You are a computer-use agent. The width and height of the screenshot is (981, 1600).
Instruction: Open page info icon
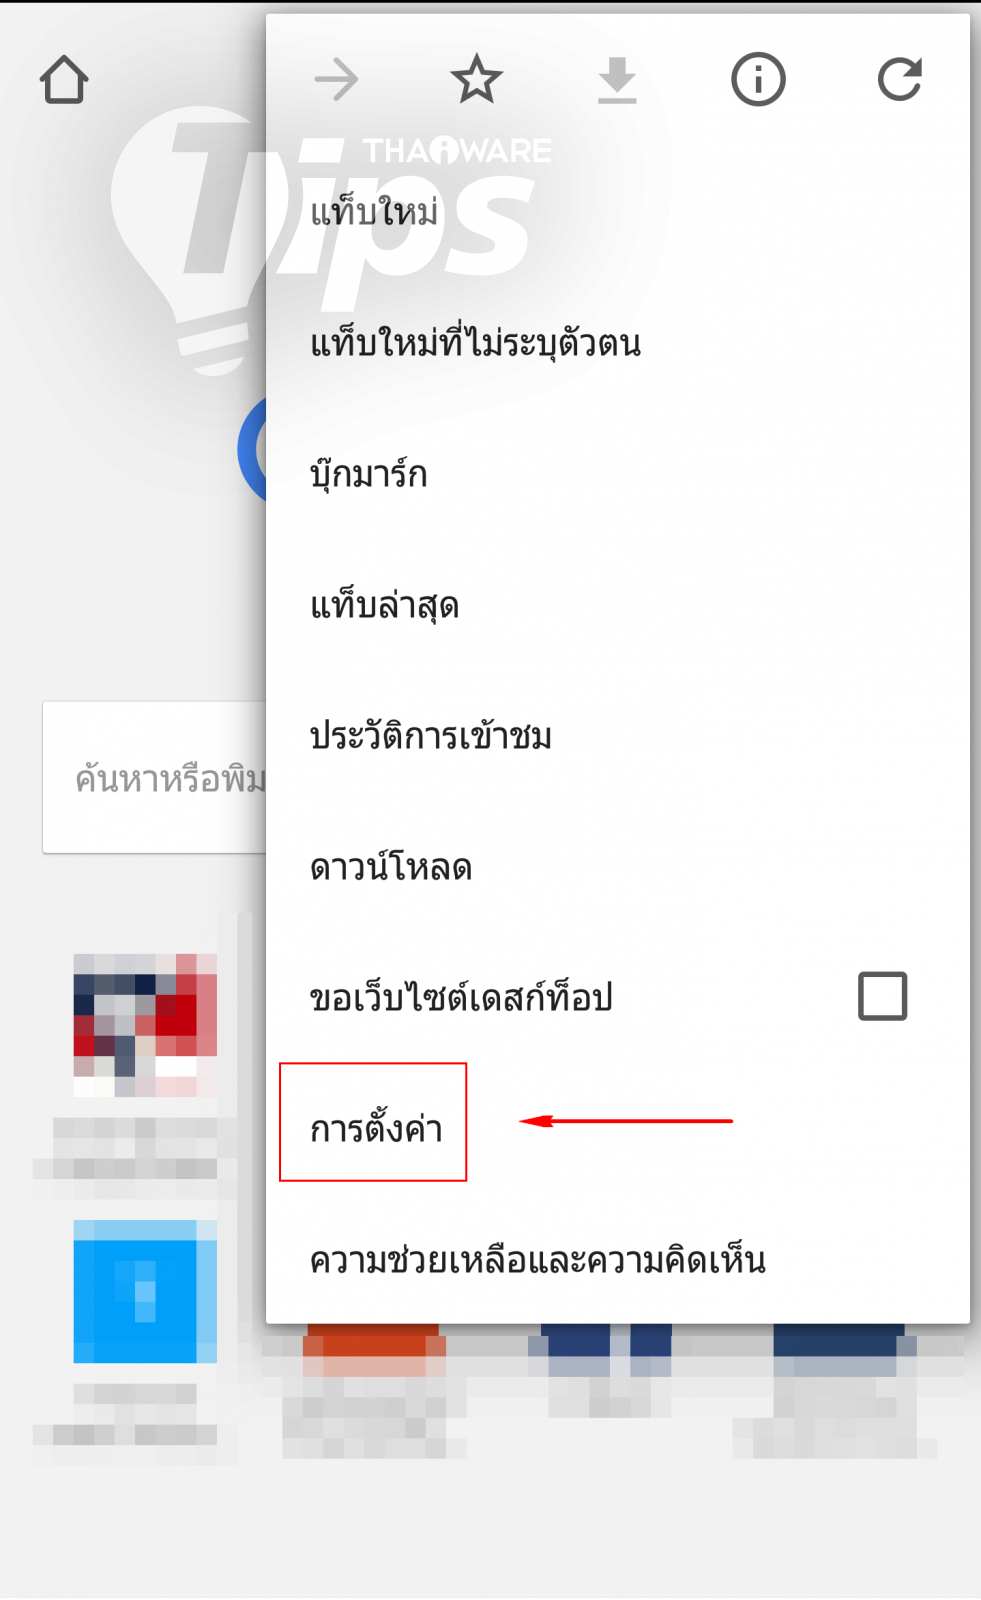tap(758, 80)
